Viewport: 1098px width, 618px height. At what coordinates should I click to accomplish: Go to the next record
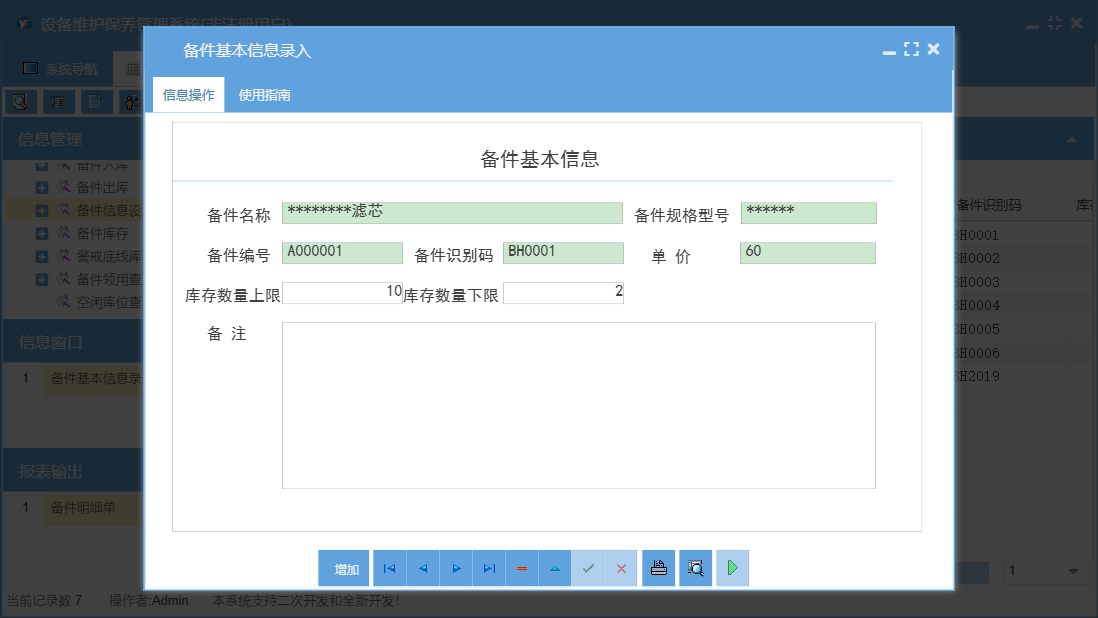click(456, 568)
